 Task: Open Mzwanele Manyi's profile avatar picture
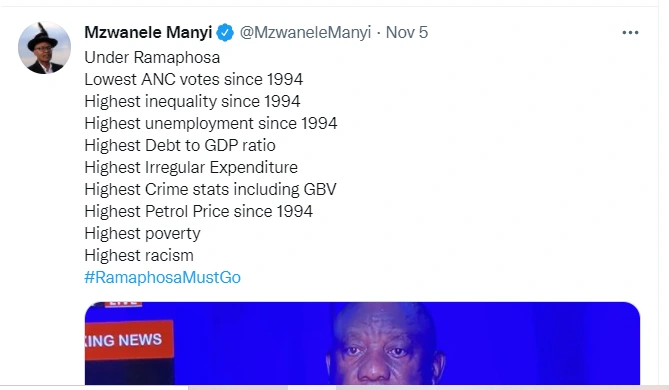click(x=44, y=48)
